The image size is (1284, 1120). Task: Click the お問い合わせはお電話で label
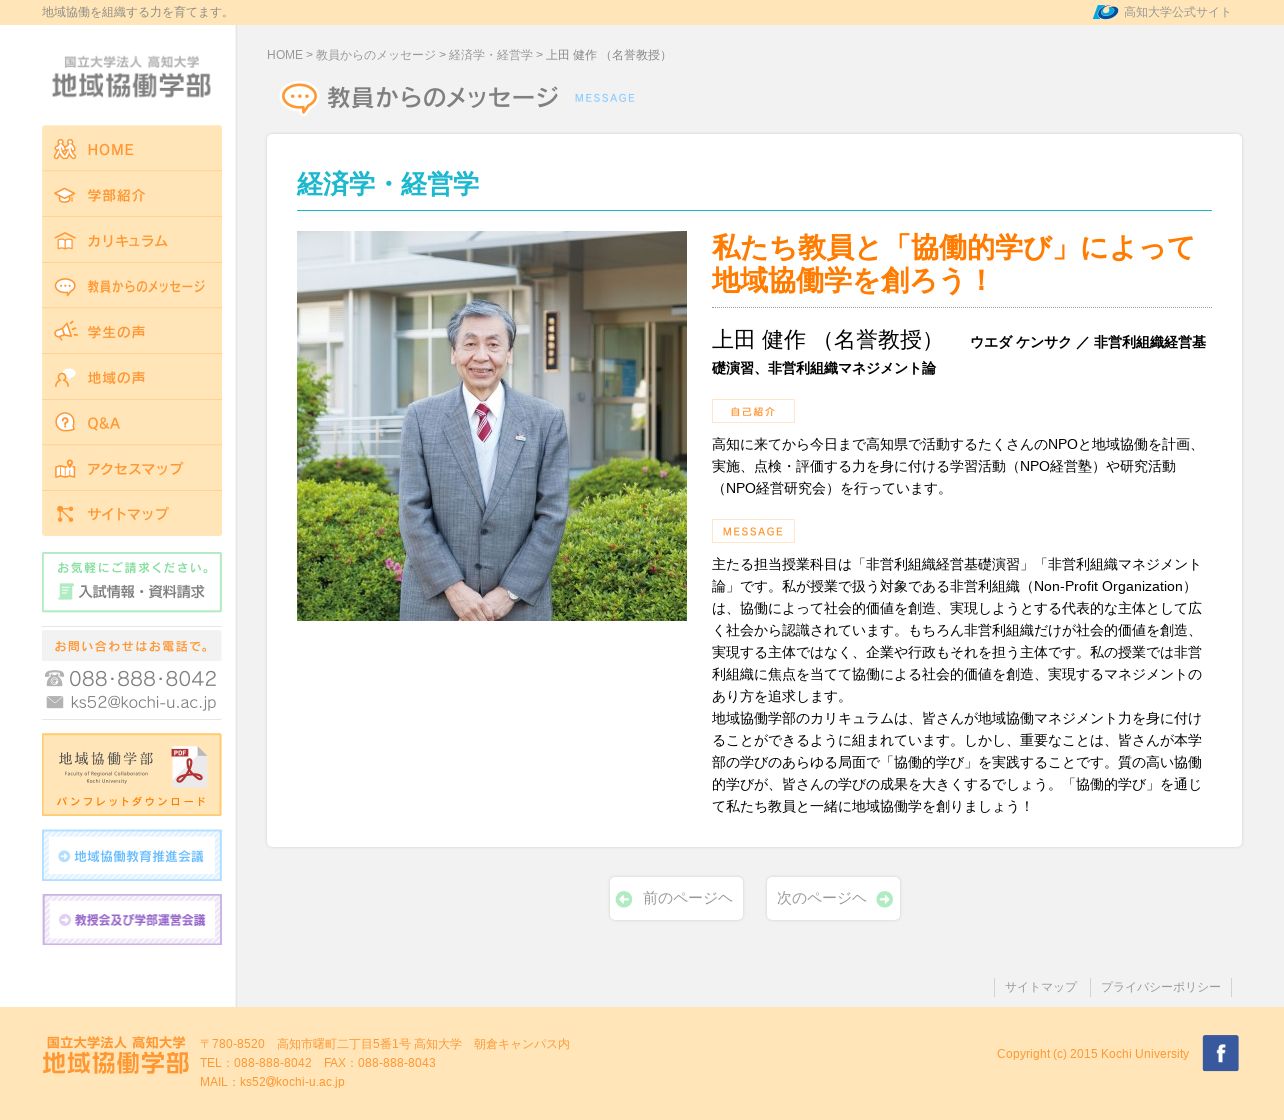[x=132, y=646]
